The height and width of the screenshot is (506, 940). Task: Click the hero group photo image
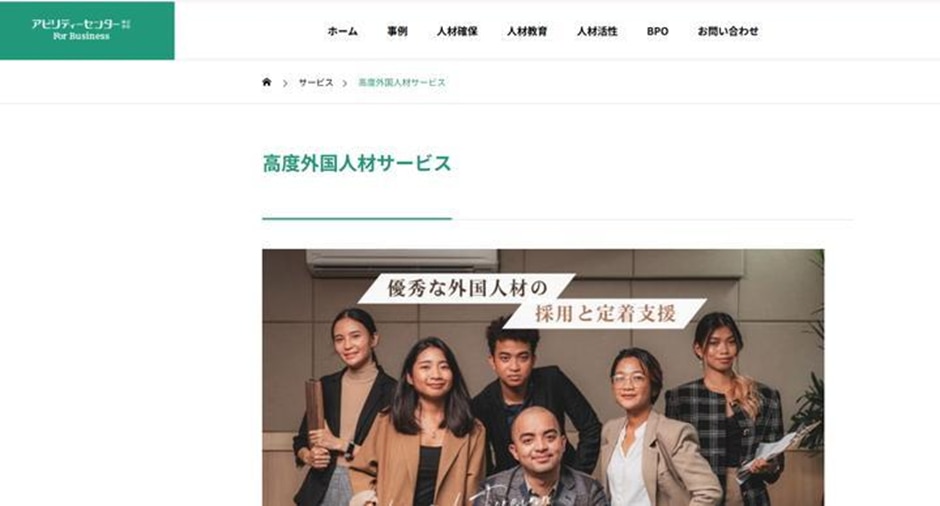click(x=543, y=378)
